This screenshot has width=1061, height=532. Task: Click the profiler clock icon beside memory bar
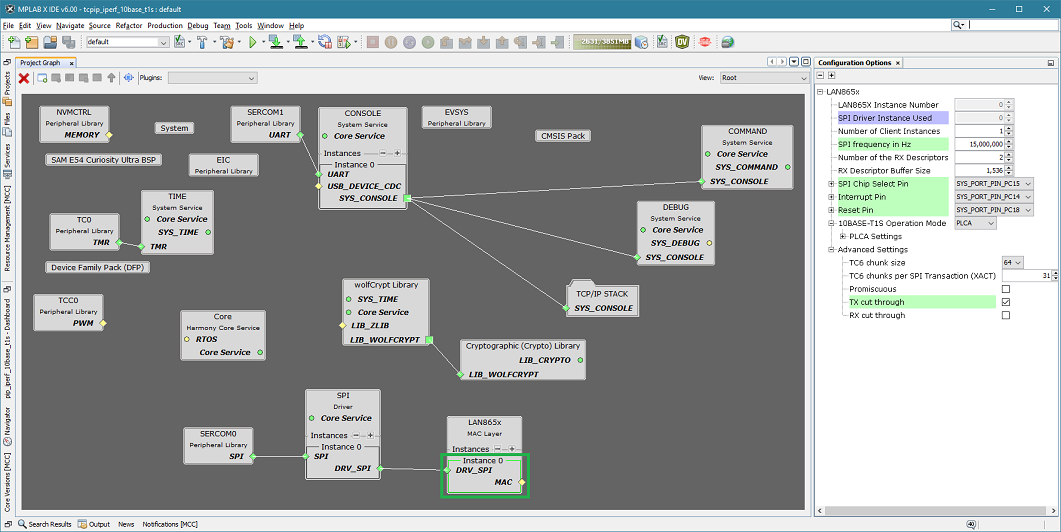point(641,42)
